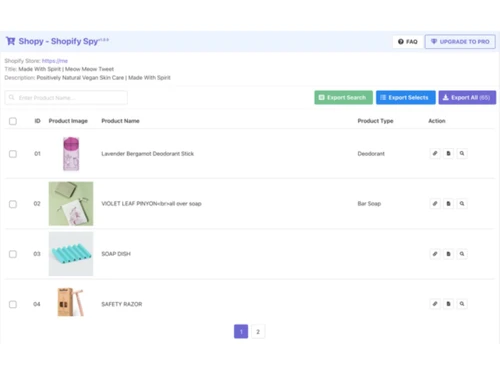Image resolution: width=500 pixels, height=375 pixels.
Task: Click the magnifier icon for SAFETY RAZOR row
Action: [462, 304]
